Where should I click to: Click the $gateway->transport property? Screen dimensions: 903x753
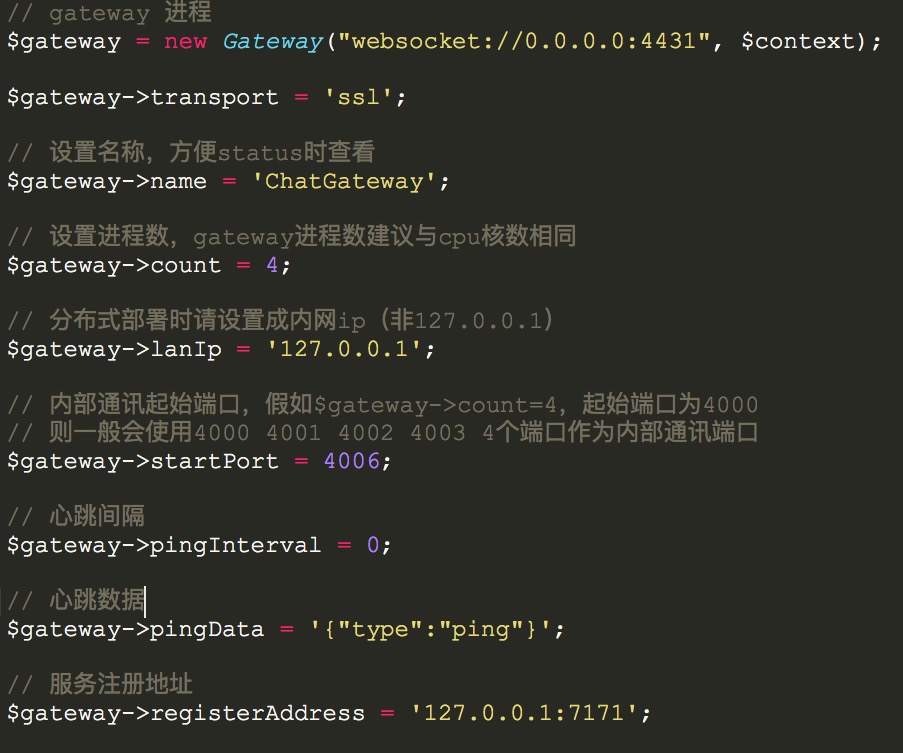pos(143,97)
